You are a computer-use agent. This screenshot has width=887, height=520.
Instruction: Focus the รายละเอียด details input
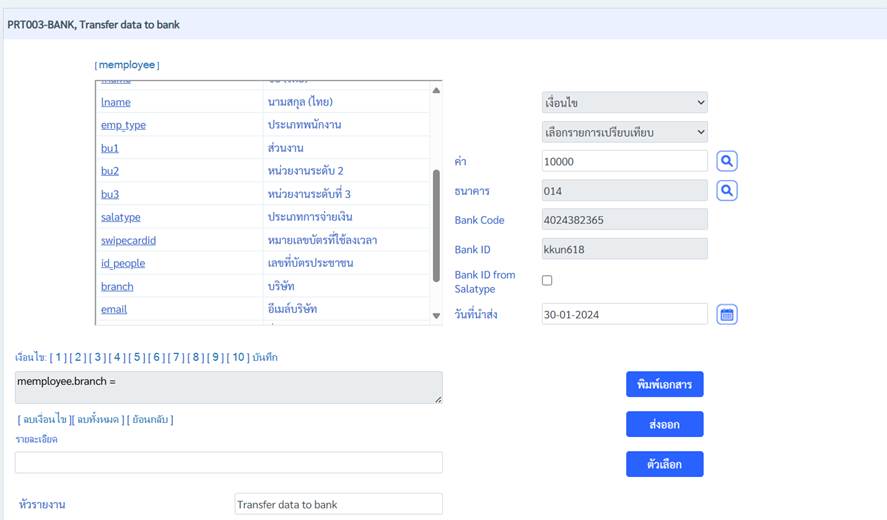(229, 462)
